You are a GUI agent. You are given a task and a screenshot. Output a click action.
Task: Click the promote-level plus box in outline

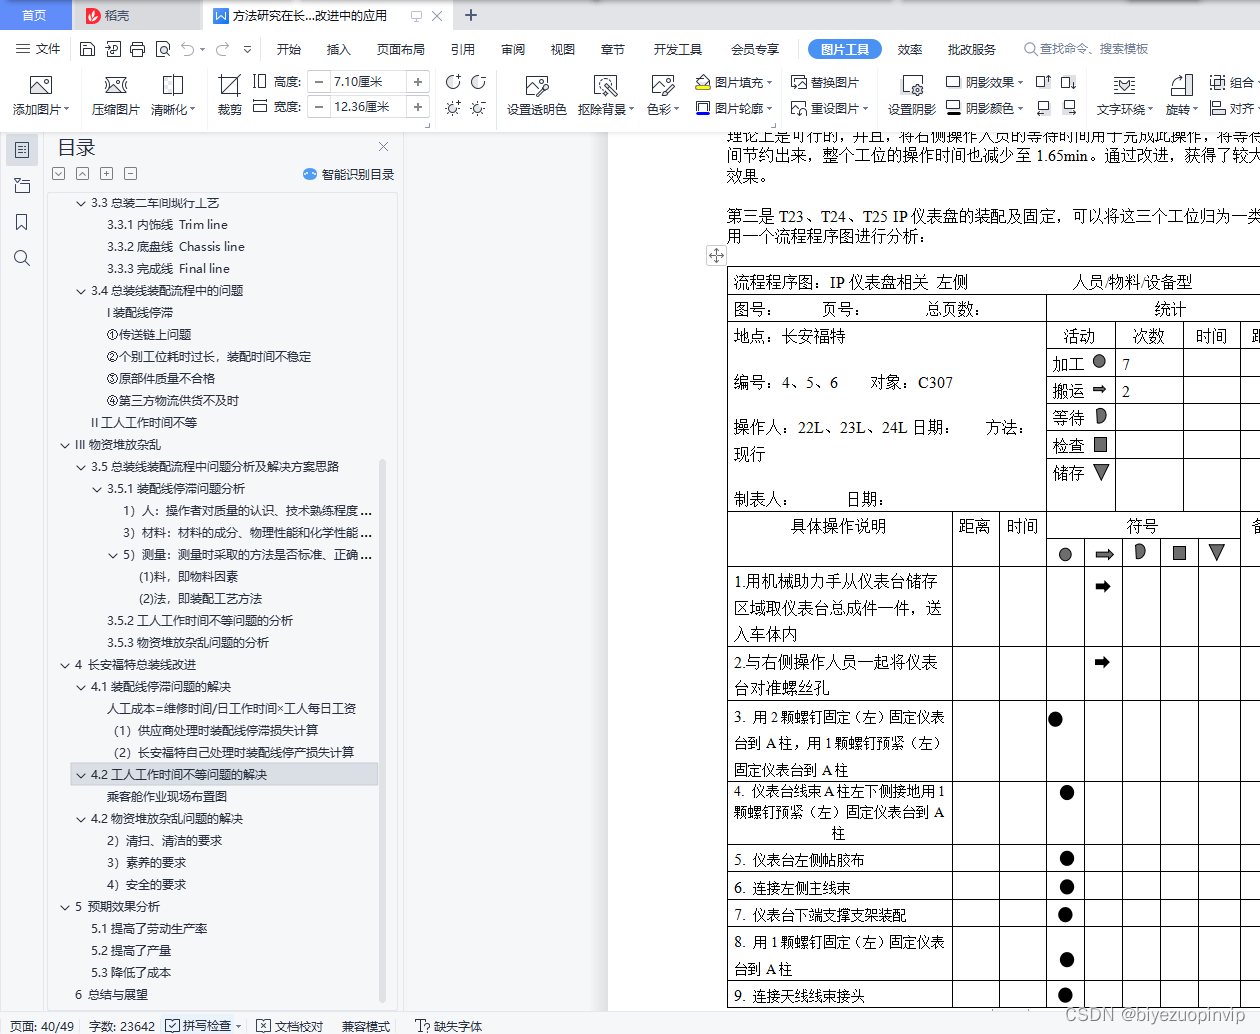[x=106, y=174]
